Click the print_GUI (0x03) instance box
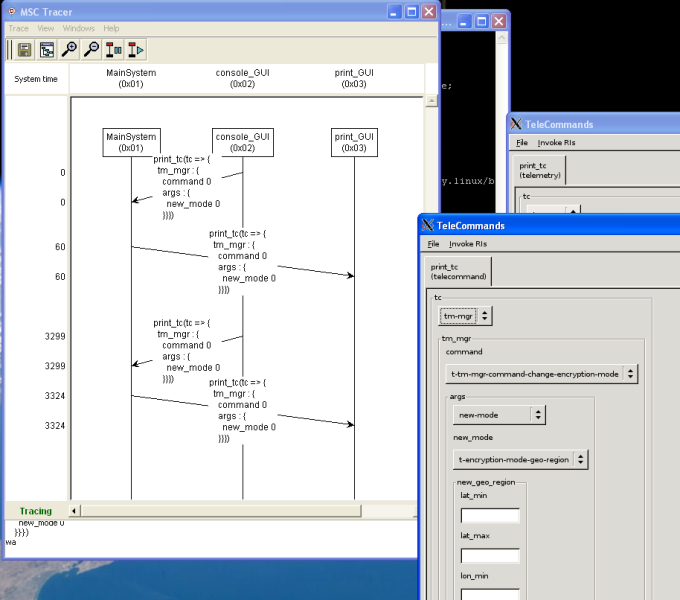This screenshot has height=600, width=680. pyautogui.click(x=354, y=142)
